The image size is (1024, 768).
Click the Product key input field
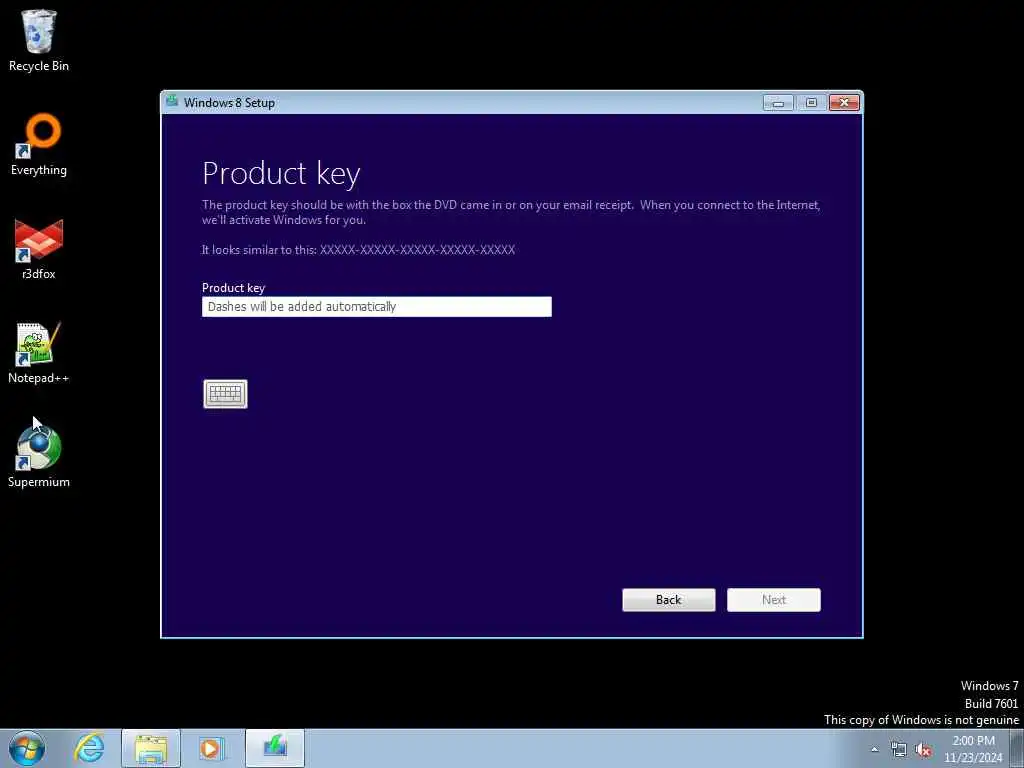point(377,307)
